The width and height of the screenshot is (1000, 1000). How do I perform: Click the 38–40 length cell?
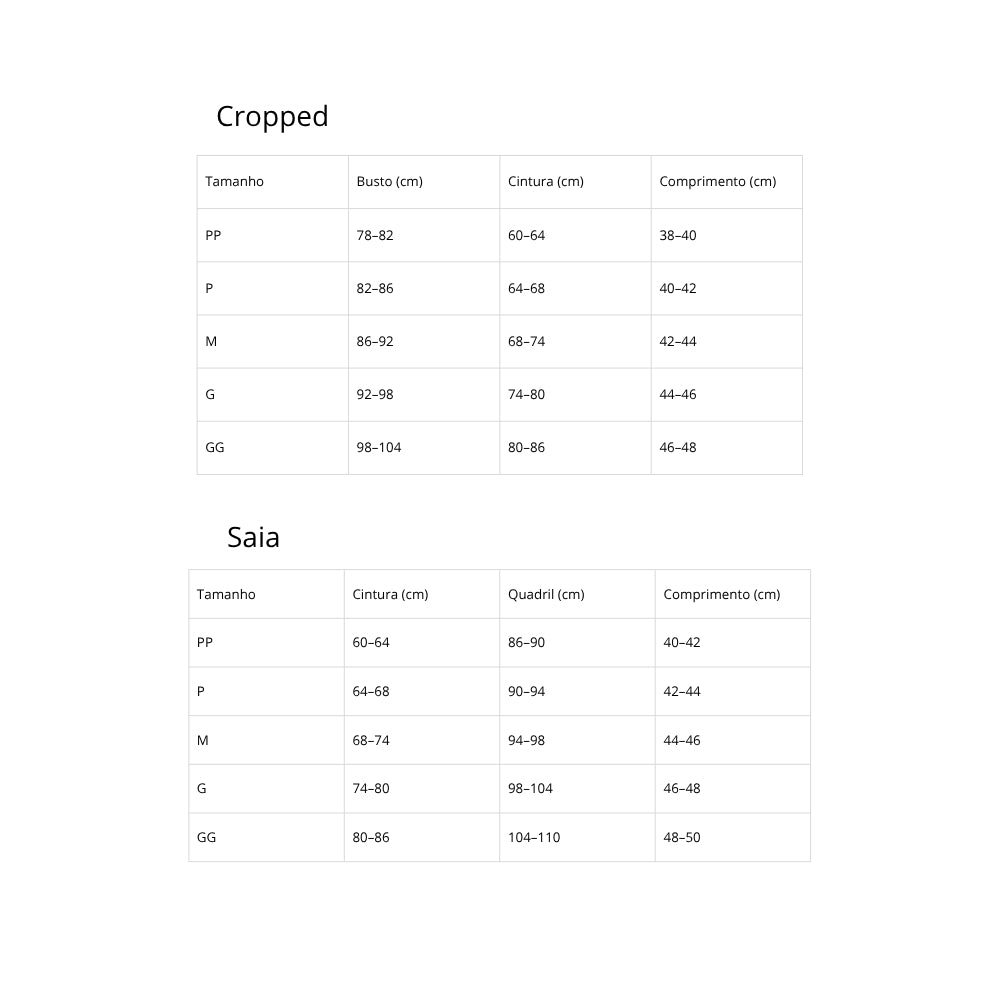(678, 236)
